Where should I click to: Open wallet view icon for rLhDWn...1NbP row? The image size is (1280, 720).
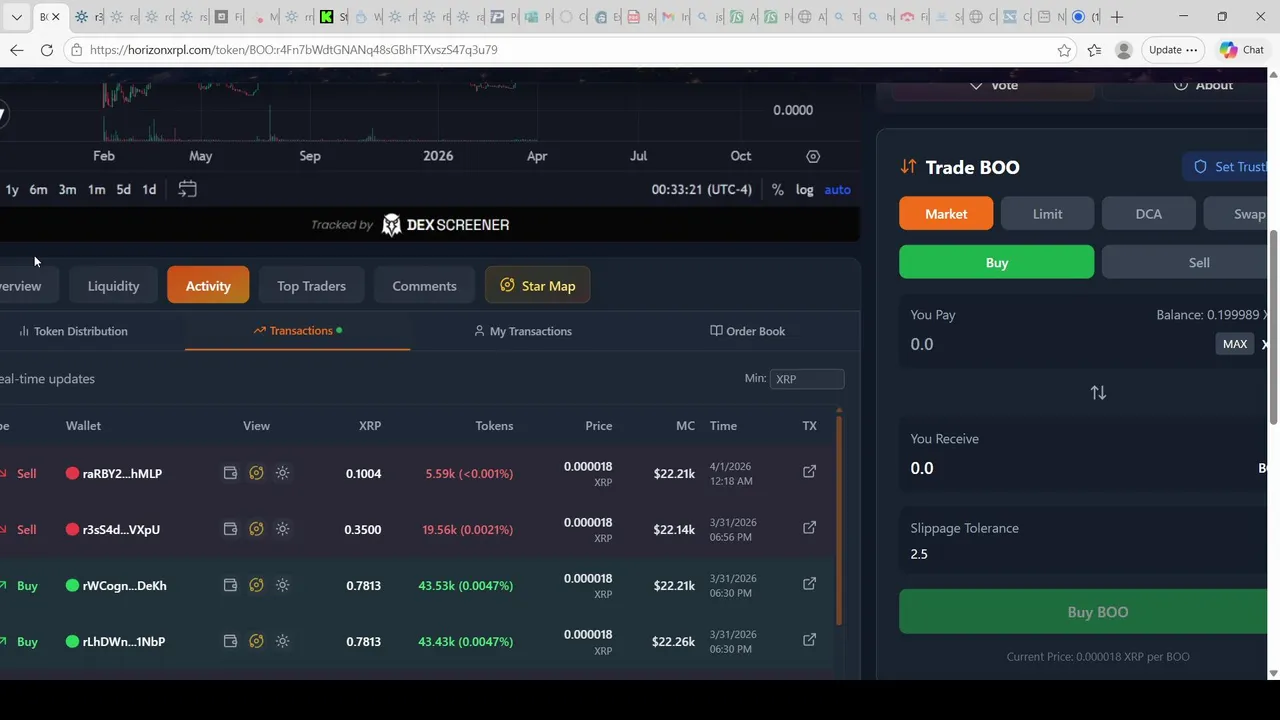point(230,641)
